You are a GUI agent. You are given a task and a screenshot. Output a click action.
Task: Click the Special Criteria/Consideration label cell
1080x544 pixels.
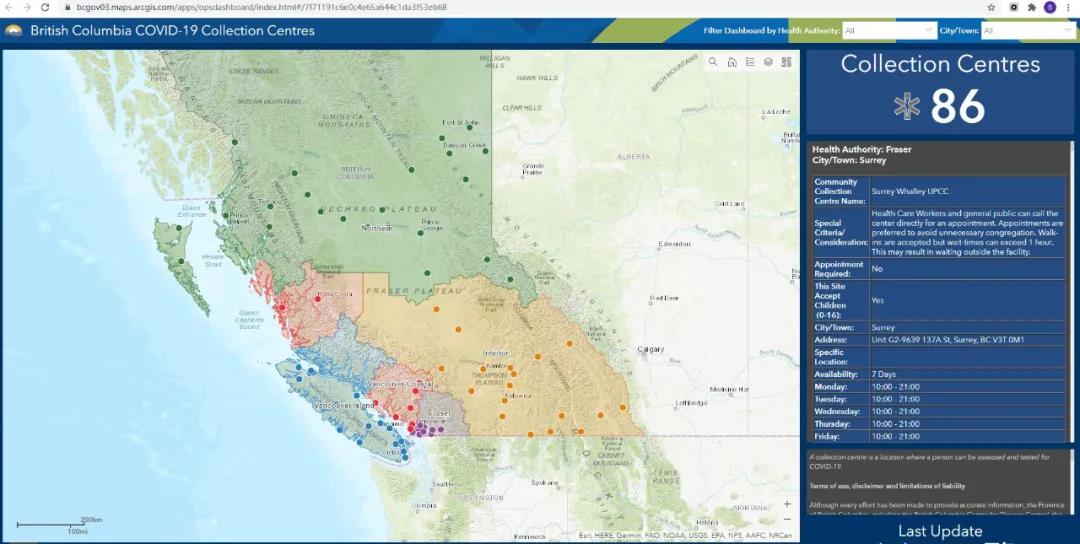840,233
